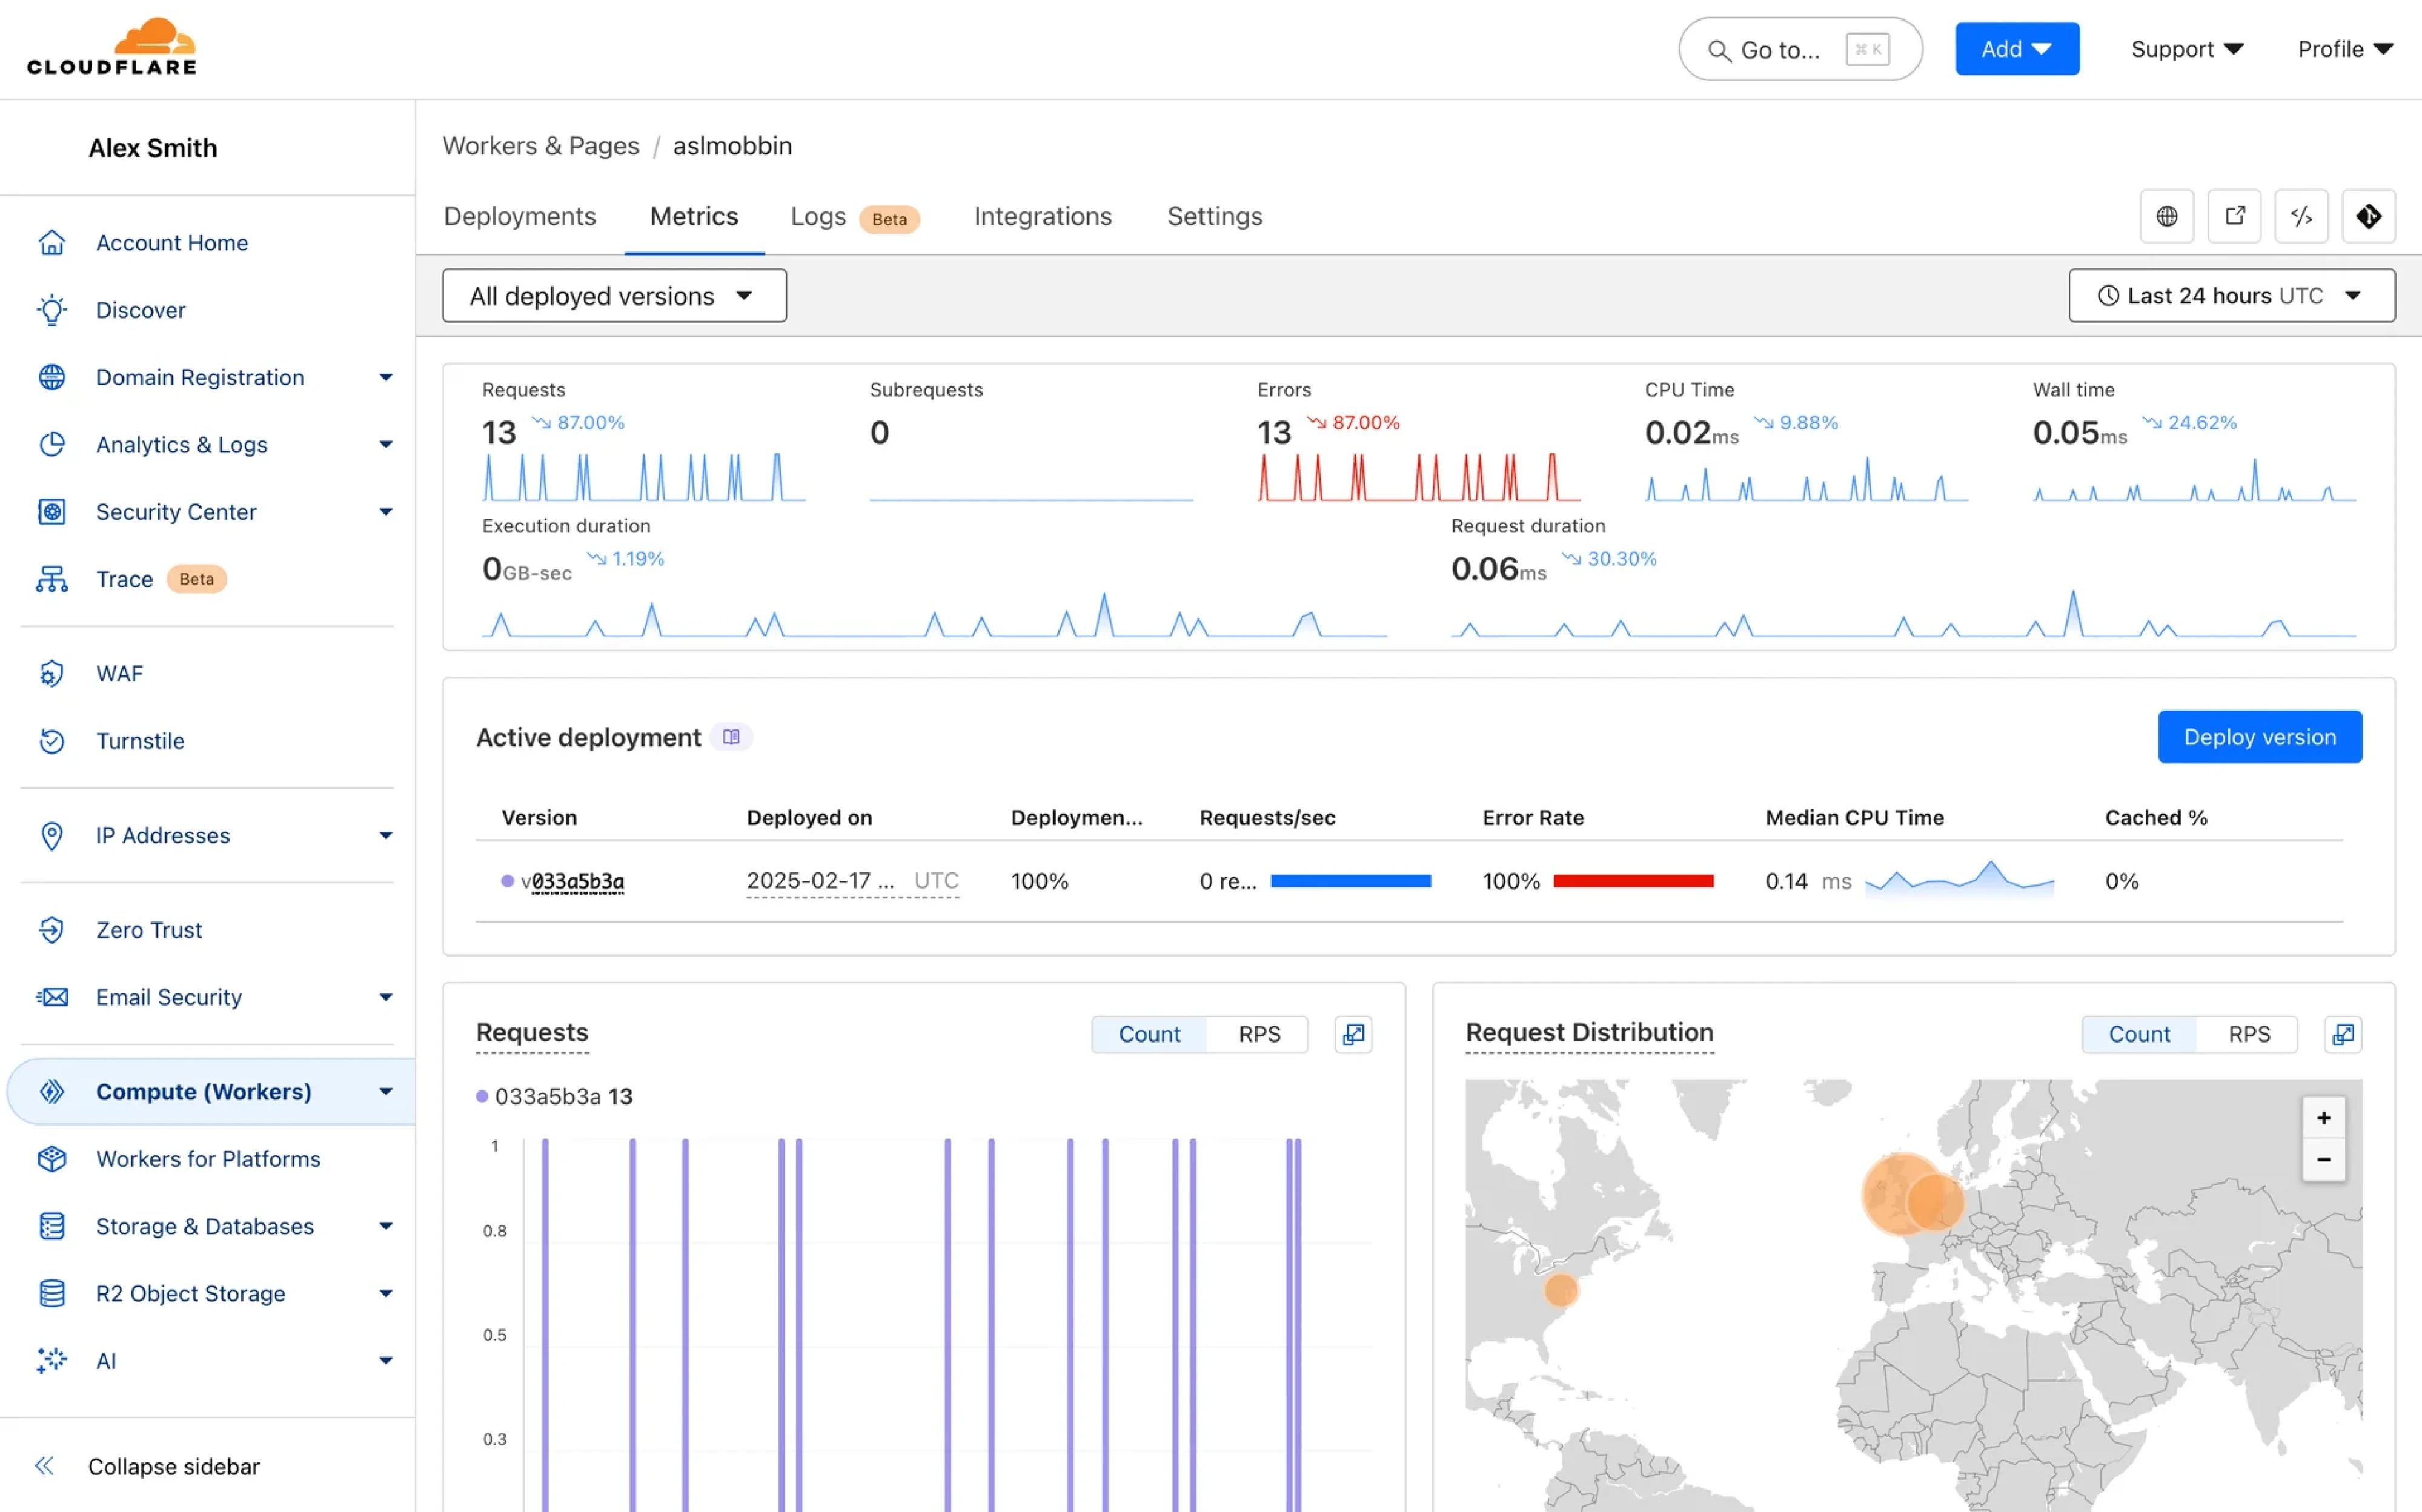Click the red Error Rate bar
The image size is (2422, 1512).
click(x=1634, y=881)
